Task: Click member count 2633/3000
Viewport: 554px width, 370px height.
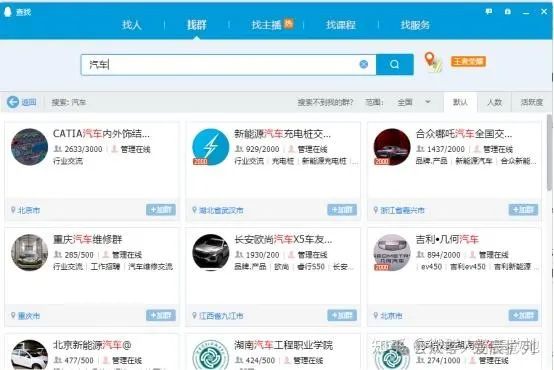Action: tap(83, 149)
